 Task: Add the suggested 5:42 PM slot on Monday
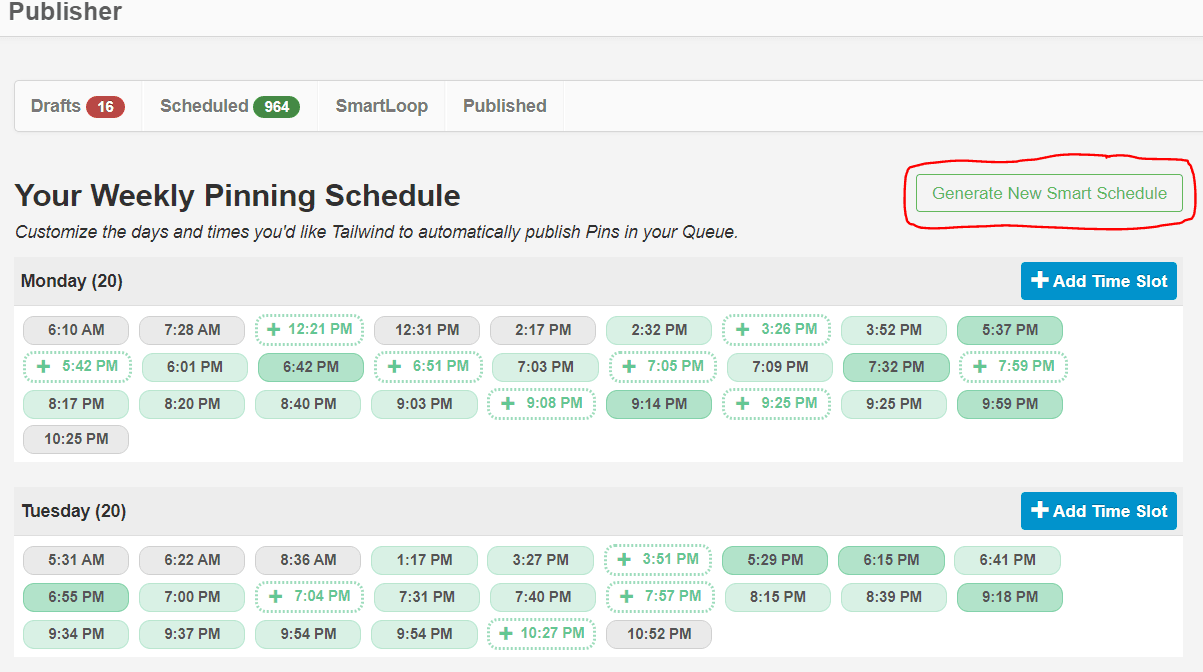(77, 367)
